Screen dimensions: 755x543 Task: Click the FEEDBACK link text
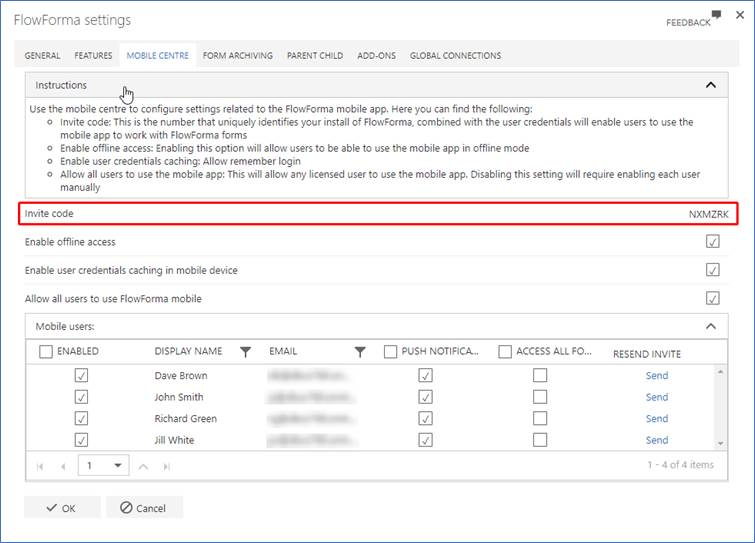[688, 23]
